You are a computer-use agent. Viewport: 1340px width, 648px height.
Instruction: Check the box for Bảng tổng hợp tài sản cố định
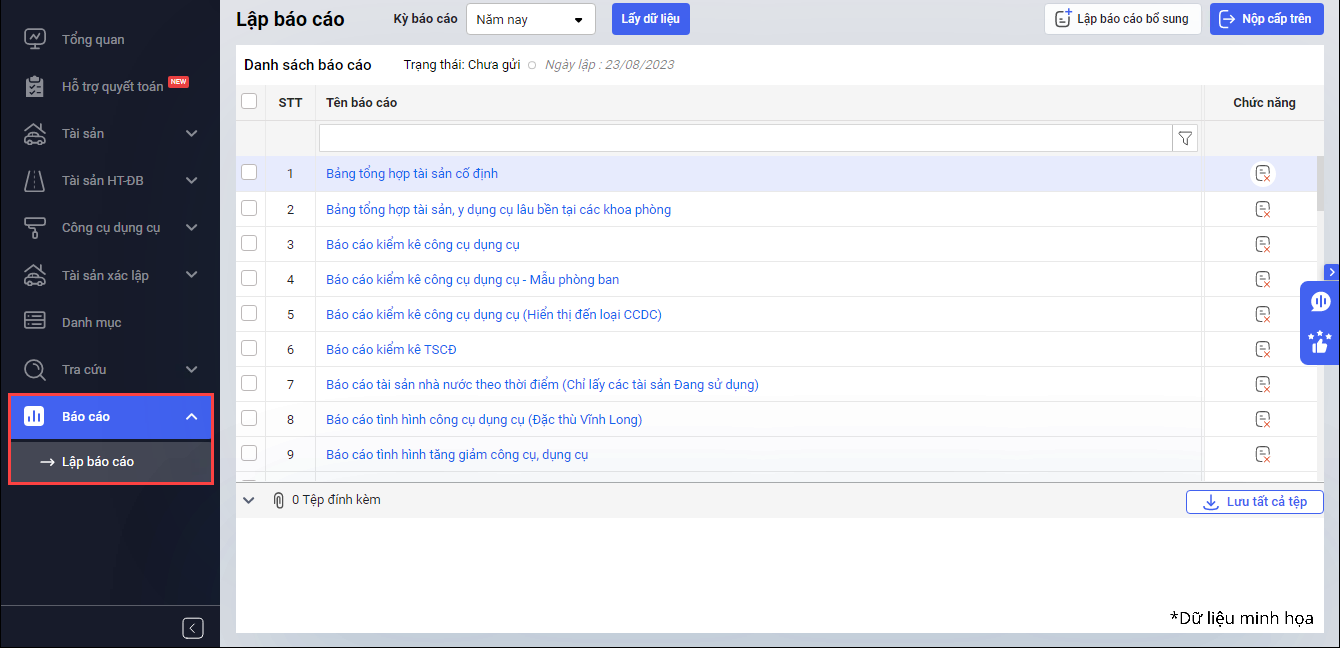[249, 173]
